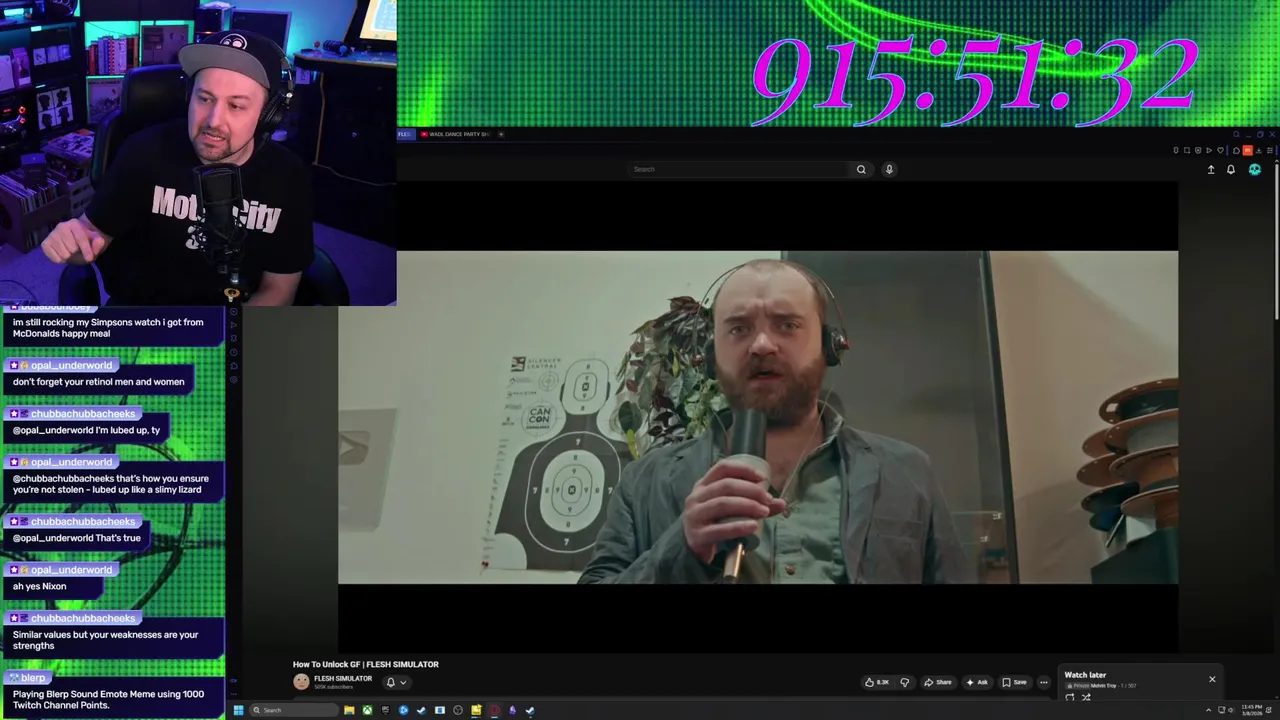The image size is (1280, 720).
Task: Toggle shuffle in Watch later panel
Action: coord(1086,697)
